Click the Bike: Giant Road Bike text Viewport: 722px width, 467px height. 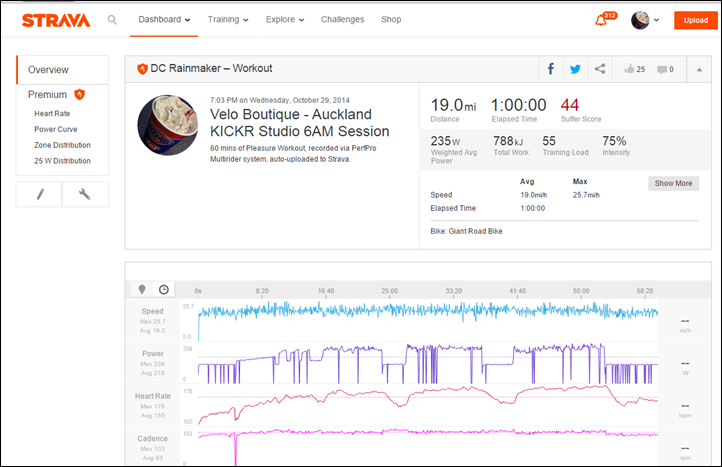click(x=466, y=231)
